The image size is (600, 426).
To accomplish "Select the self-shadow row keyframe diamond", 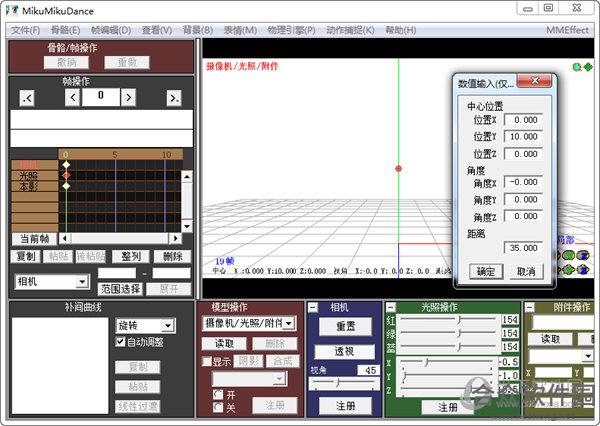I will coord(67,186).
